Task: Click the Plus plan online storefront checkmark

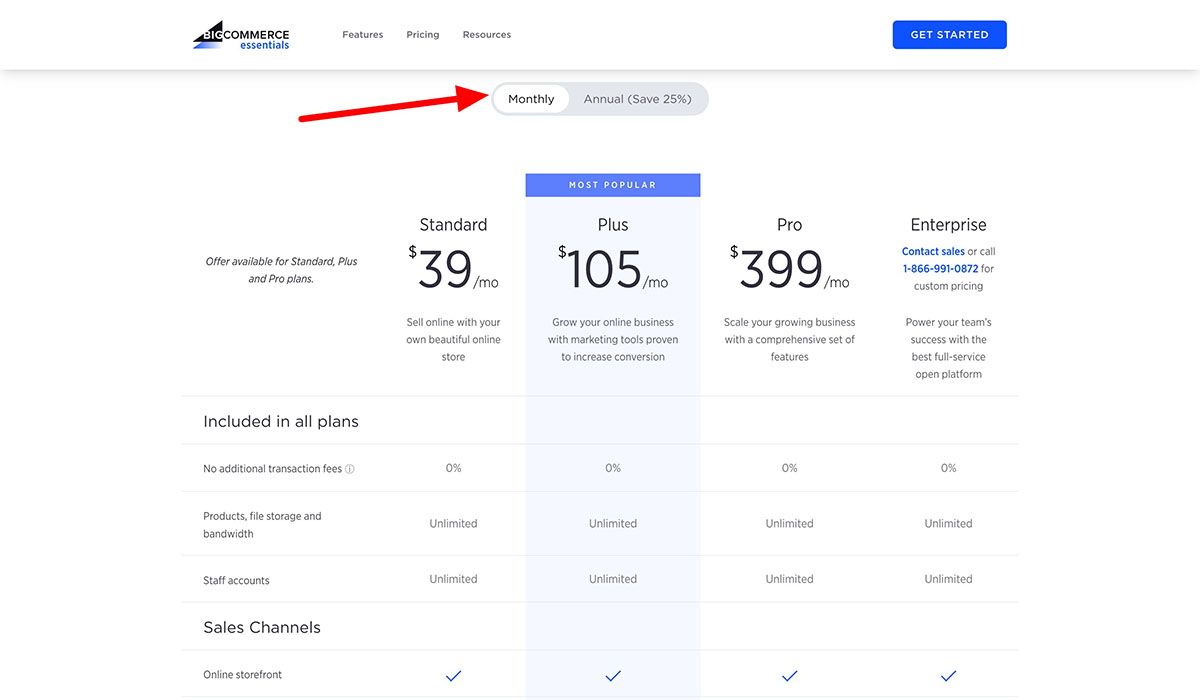Action: click(x=612, y=675)
